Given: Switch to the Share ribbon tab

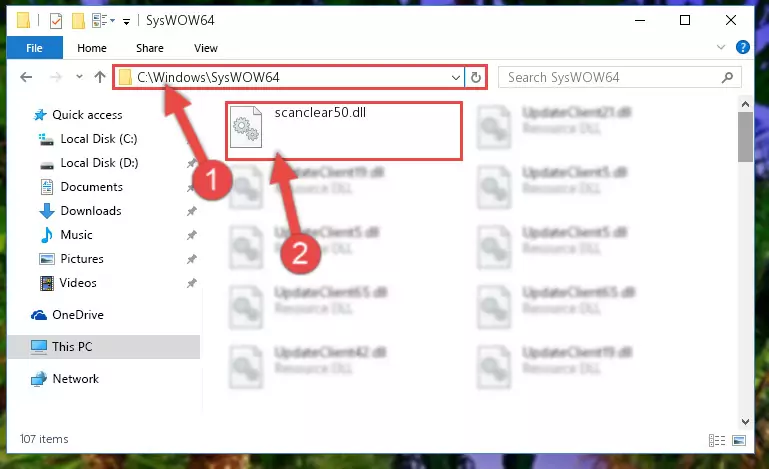Looking at the screenshot, I should pos(150,48).
